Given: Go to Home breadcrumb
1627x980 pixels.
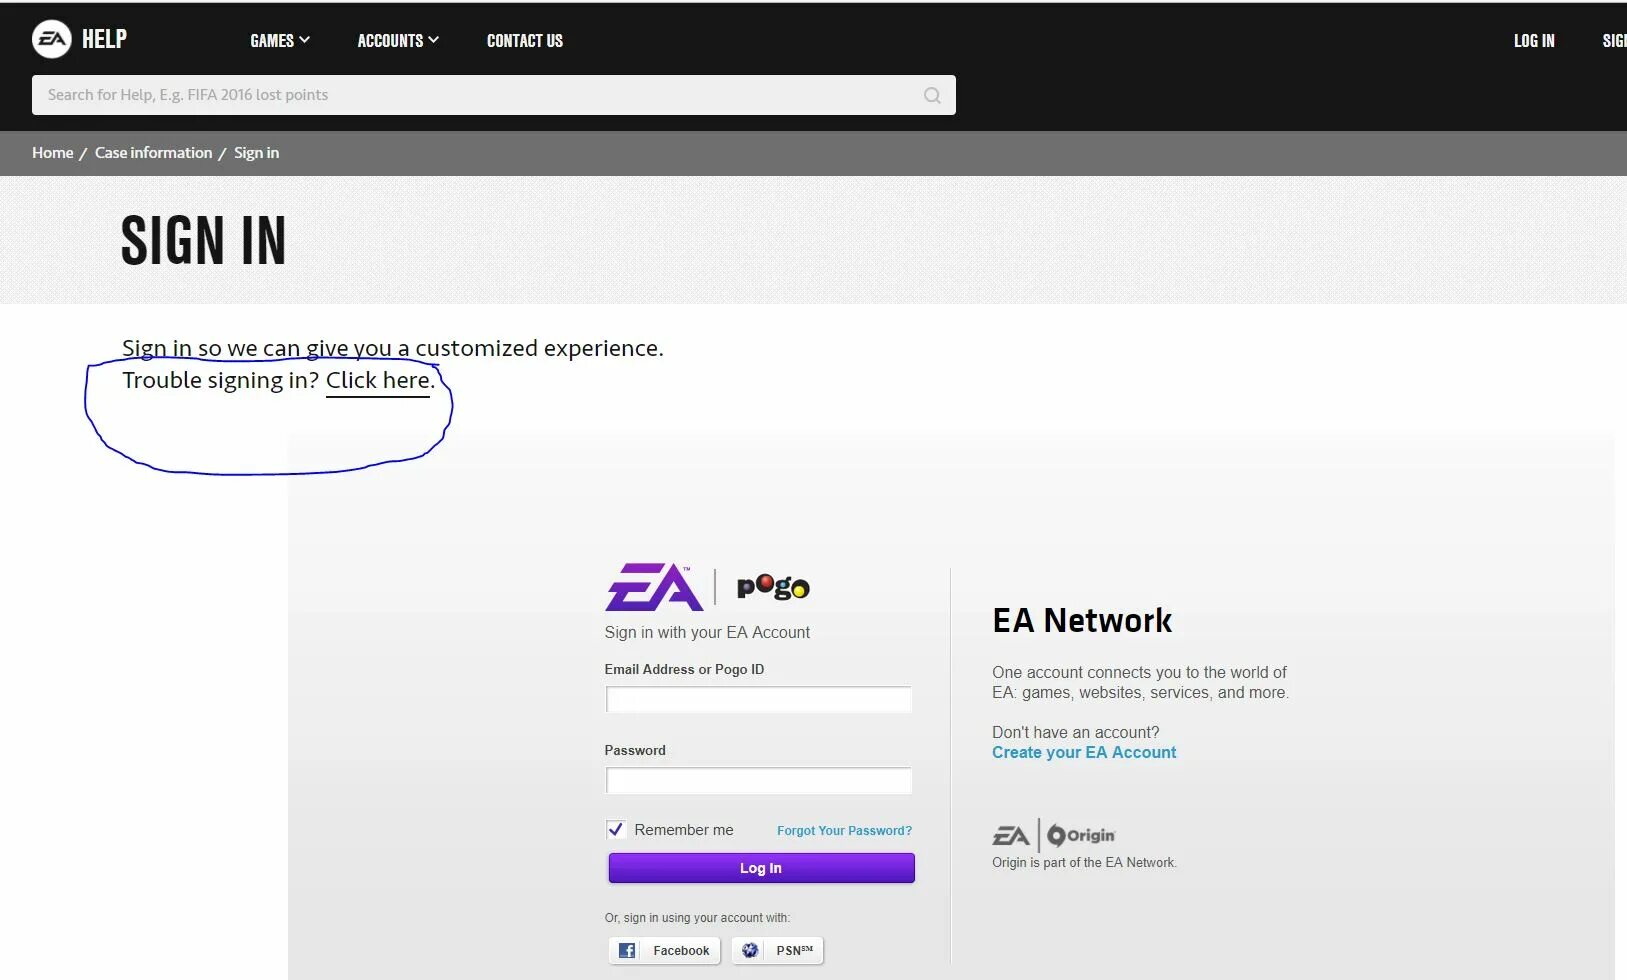Looking at the screenshot, I should [x=53, y=153].
